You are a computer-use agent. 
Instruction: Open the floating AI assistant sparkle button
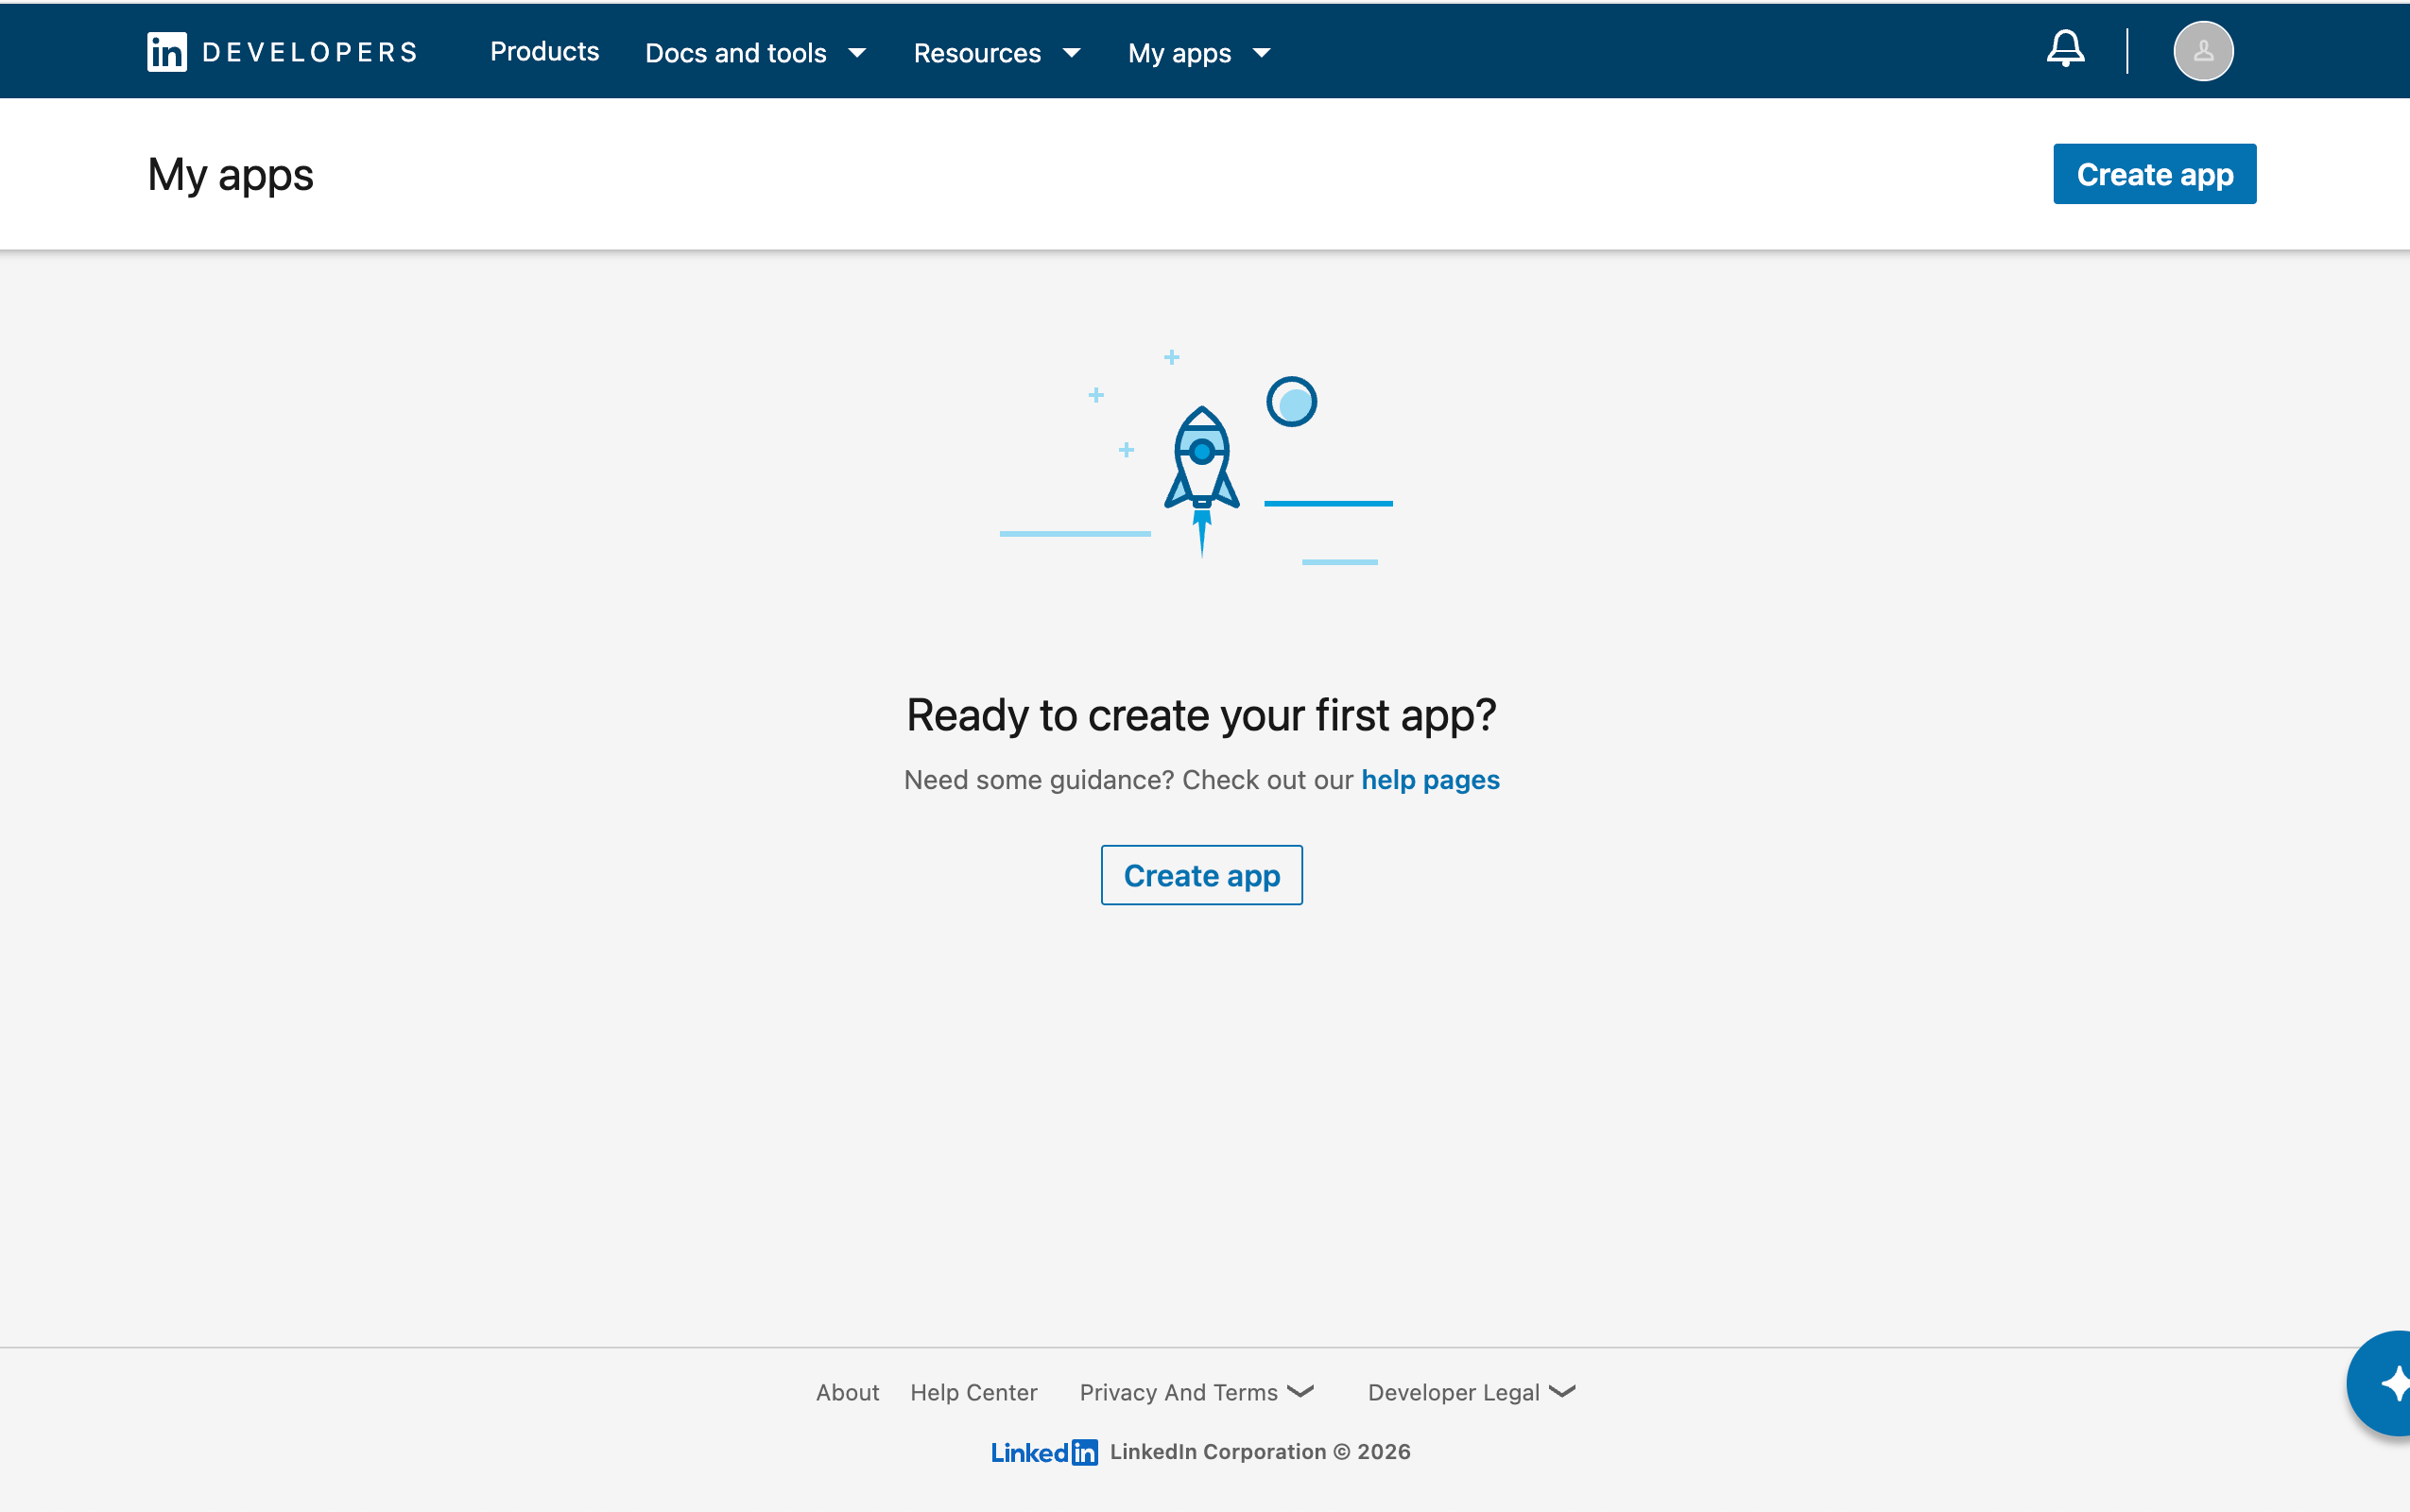pyautogui.click(x=2388, y=1384)
